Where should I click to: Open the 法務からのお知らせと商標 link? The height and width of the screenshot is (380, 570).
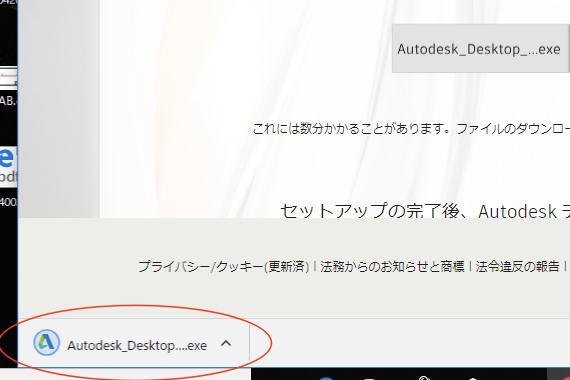393,267
